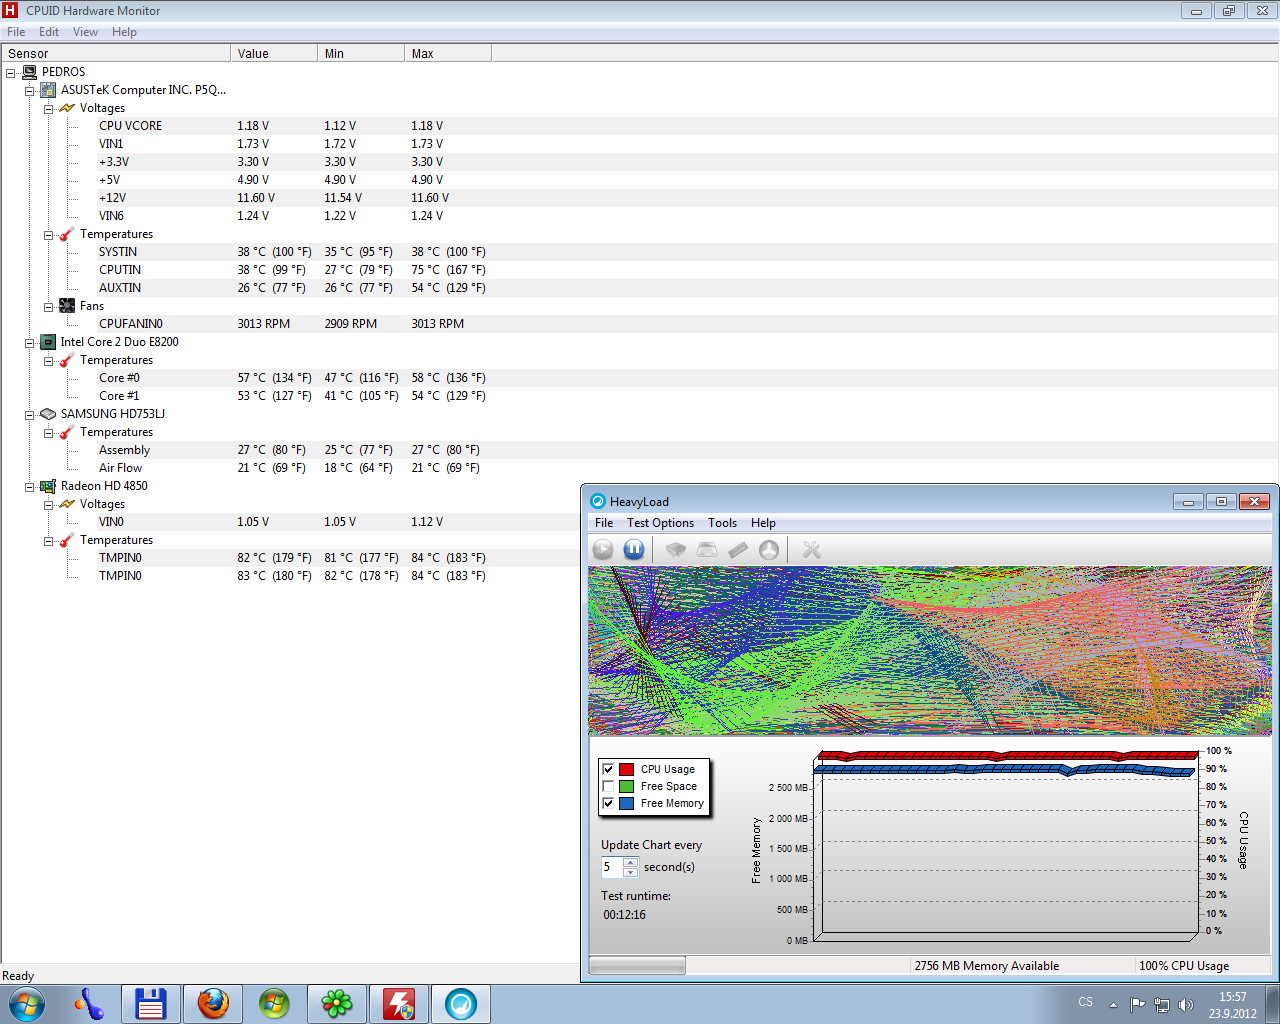Click the memory allocation test icon
This screenshot has width=1280, height=1024.
[x=738, y=549]
